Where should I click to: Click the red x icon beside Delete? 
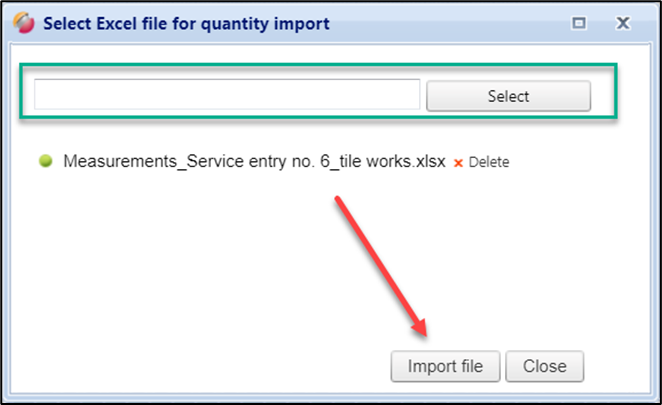459,162
